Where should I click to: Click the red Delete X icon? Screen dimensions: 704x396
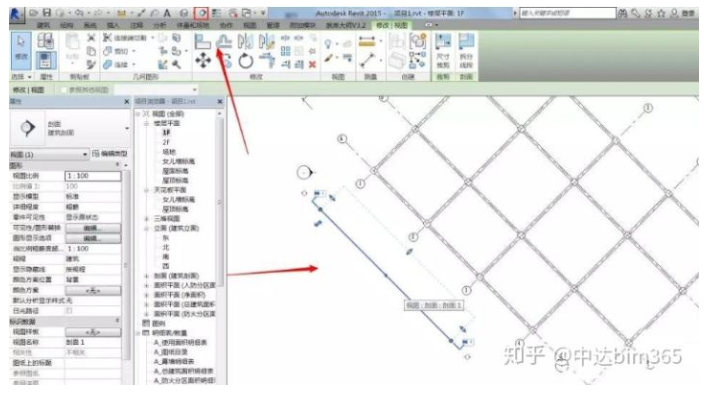(x=312, y=65)
